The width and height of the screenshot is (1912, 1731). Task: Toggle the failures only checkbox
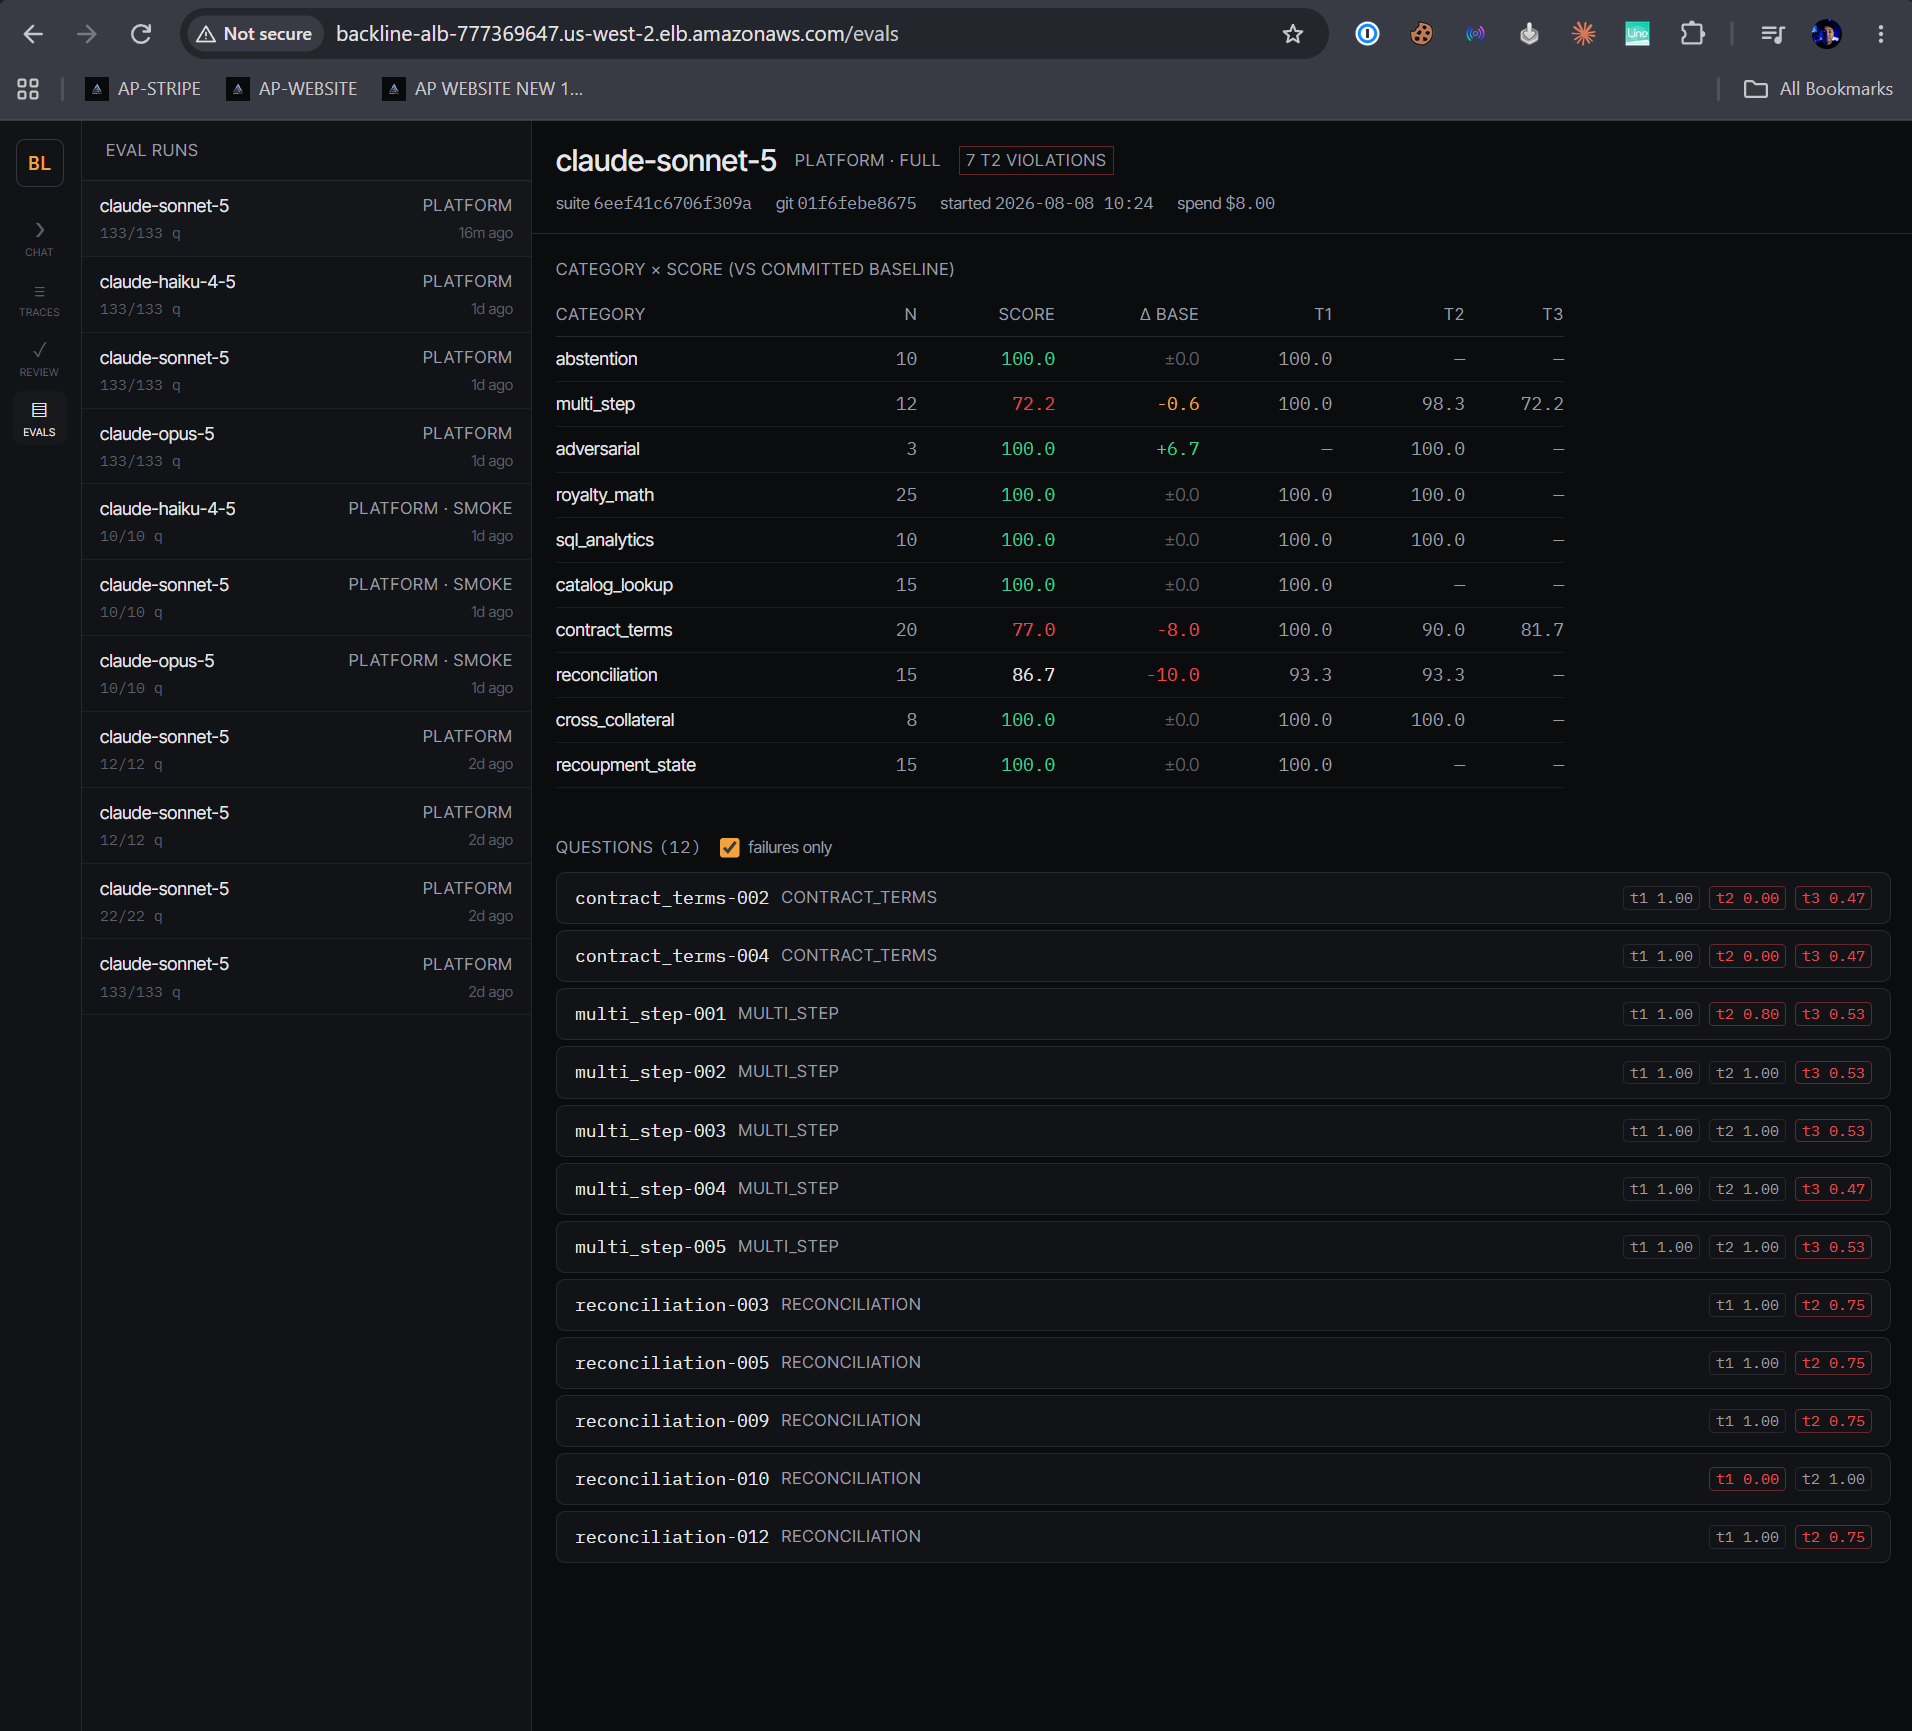click(730, 848)
